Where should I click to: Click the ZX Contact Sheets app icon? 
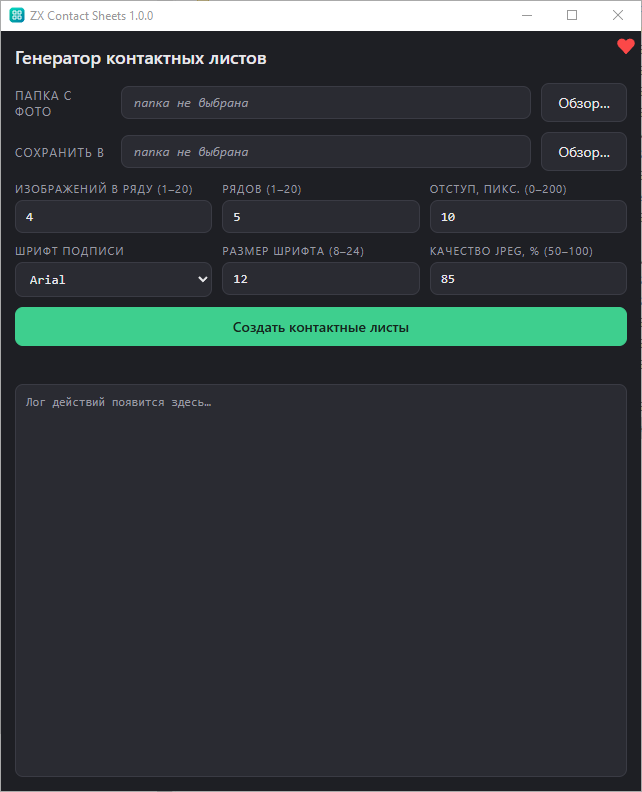tap(17, 15)
